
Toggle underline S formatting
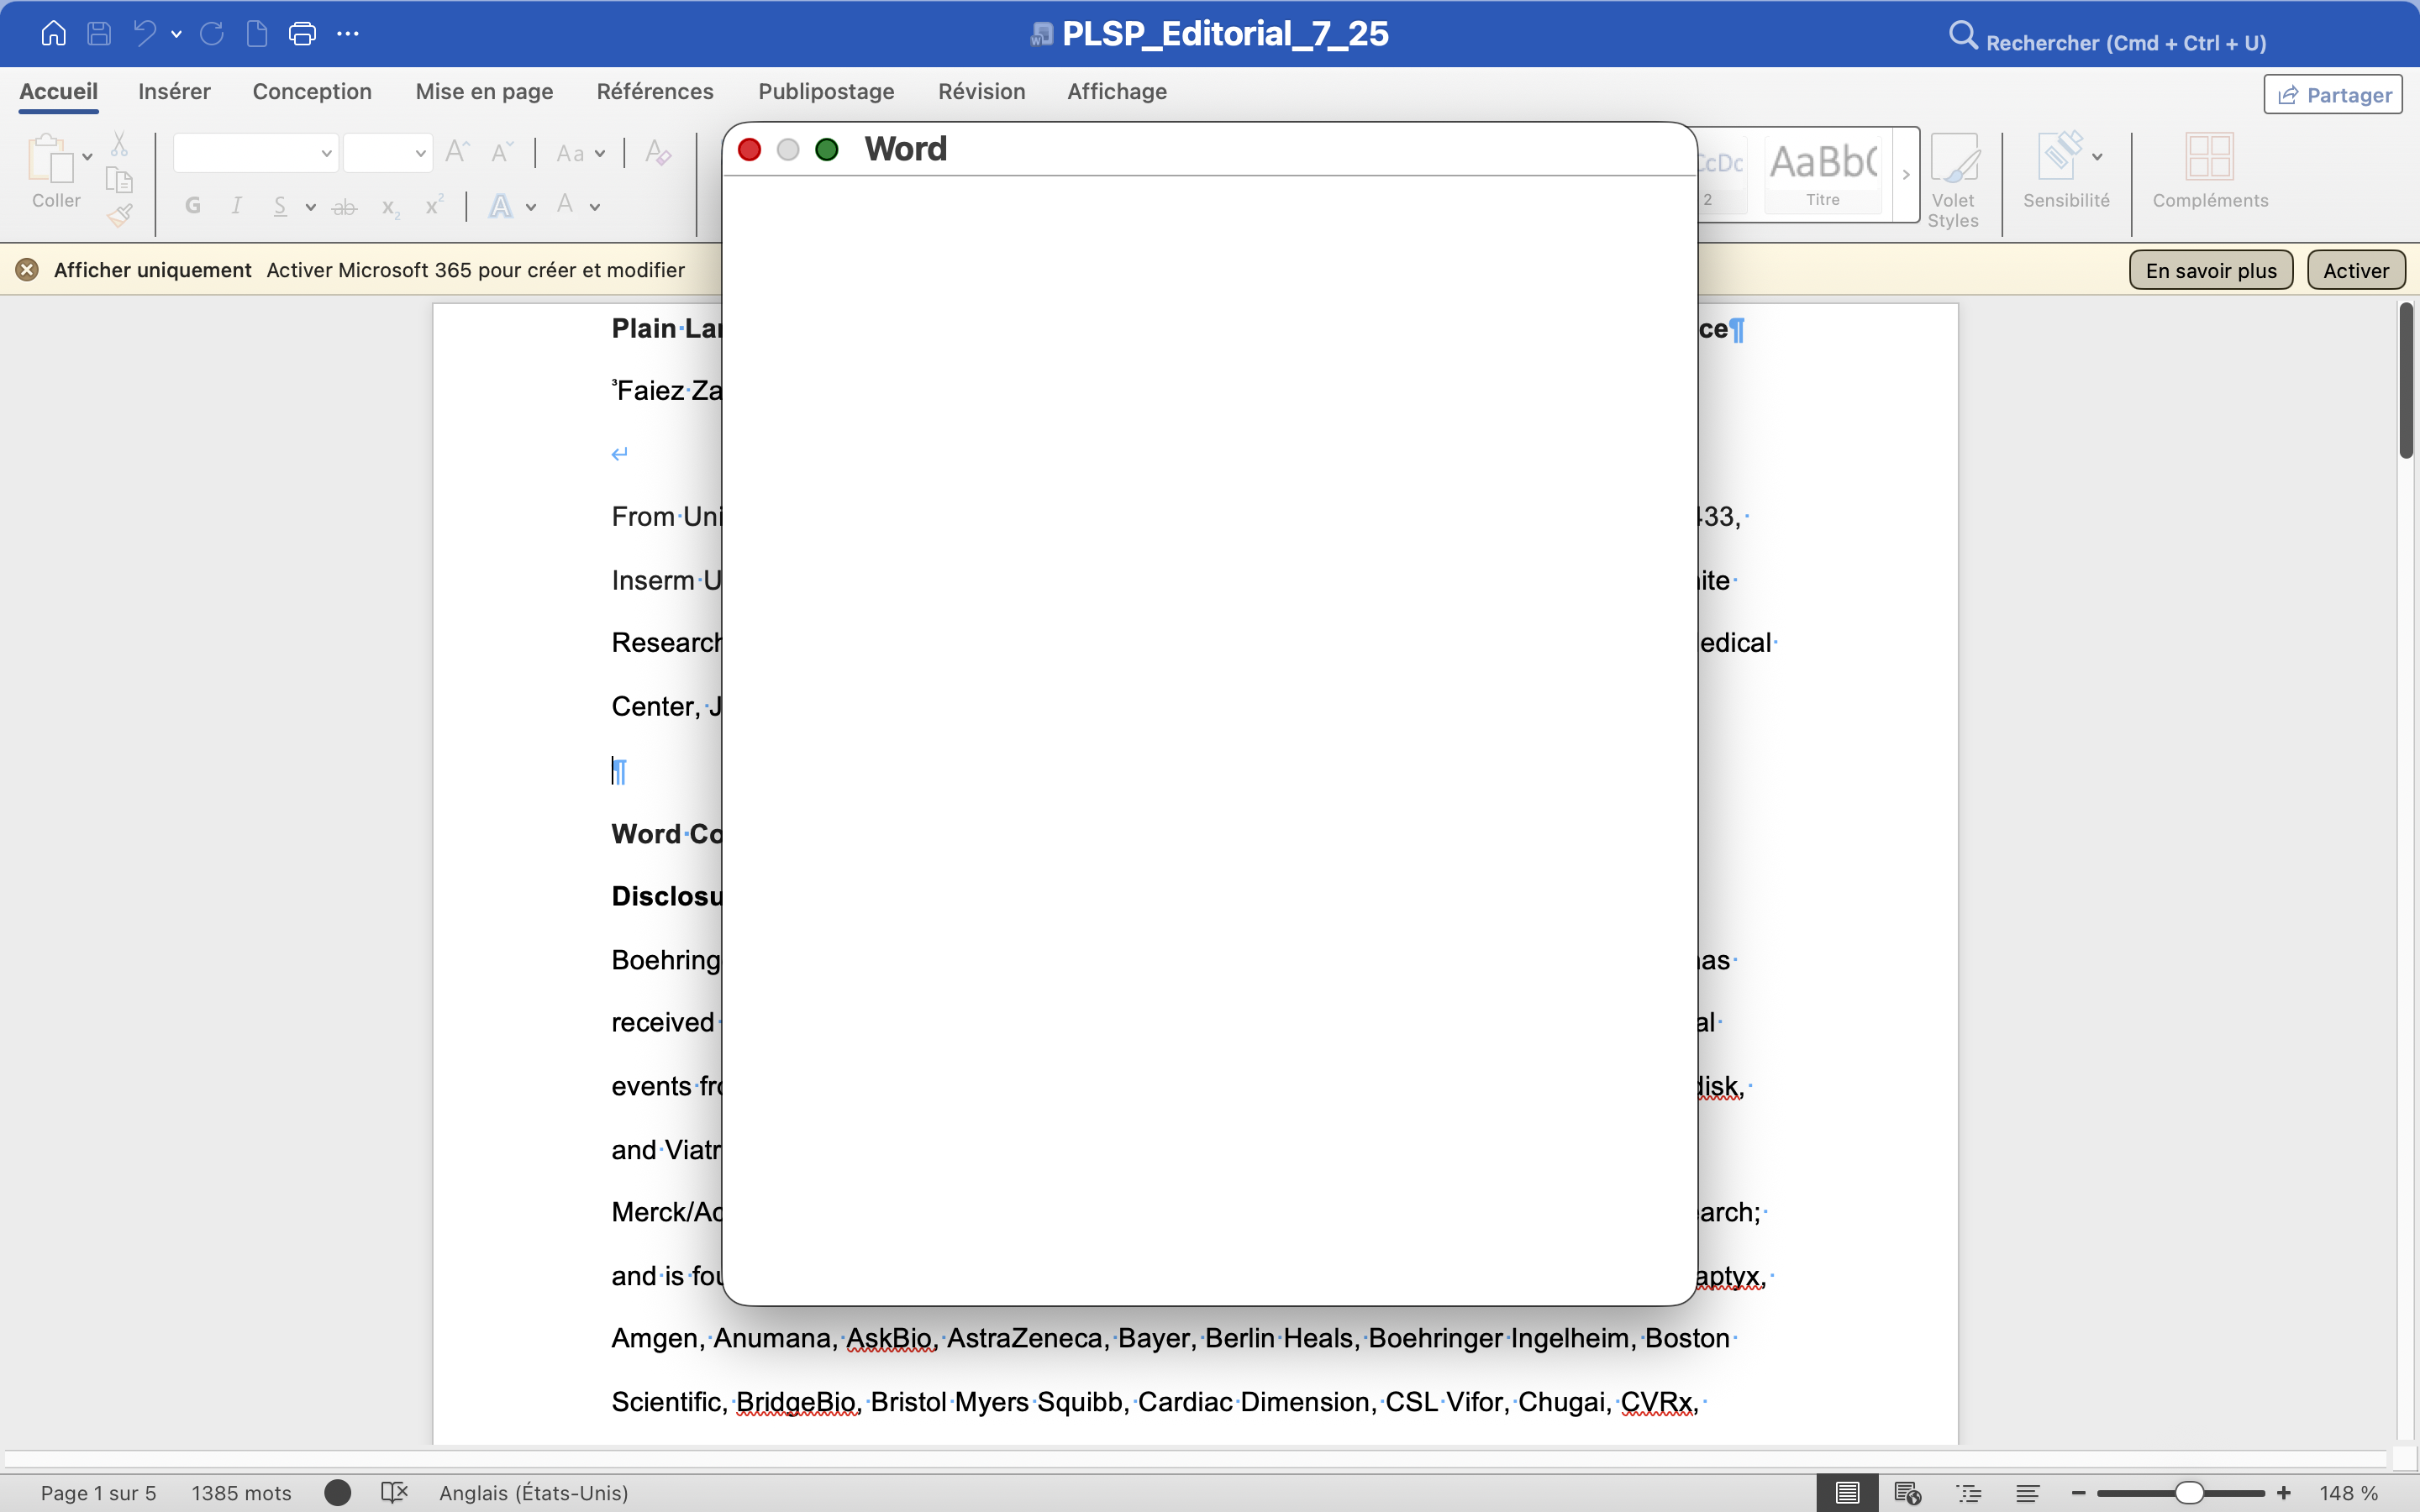tap(280, 206)
